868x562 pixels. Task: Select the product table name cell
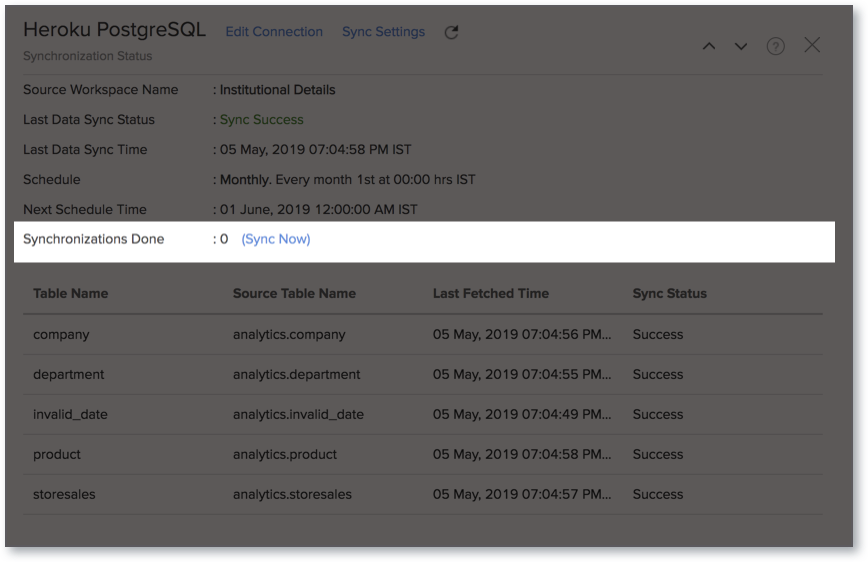pos(56,454)
